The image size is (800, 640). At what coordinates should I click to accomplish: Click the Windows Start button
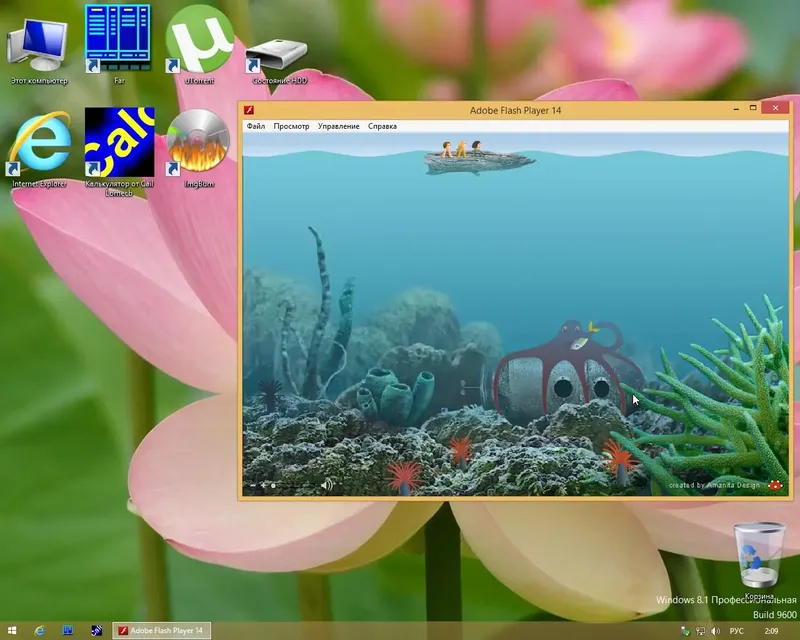tap(11, 631)
